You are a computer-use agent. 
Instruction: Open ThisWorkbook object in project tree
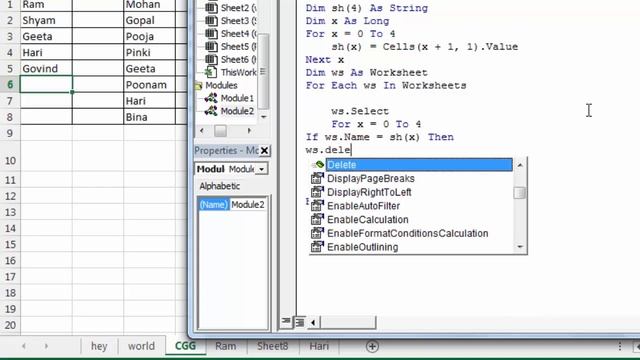click(231, 72)
